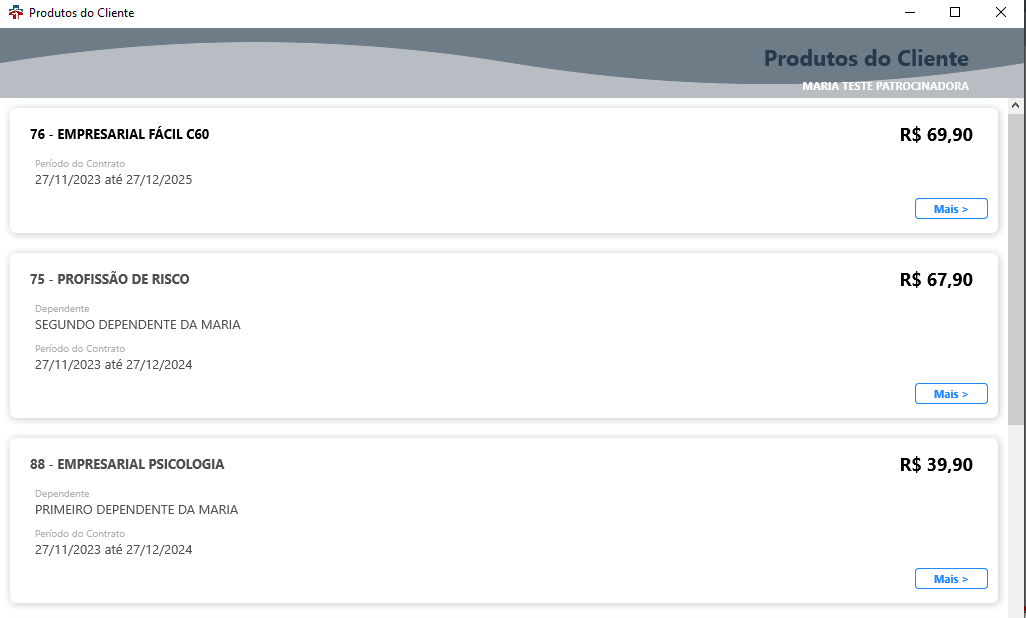Image resolution: width=1026 pixels, height=618 pixels.
Task: Click the R$ 67,90 price
Action: (x=936, y=280)
